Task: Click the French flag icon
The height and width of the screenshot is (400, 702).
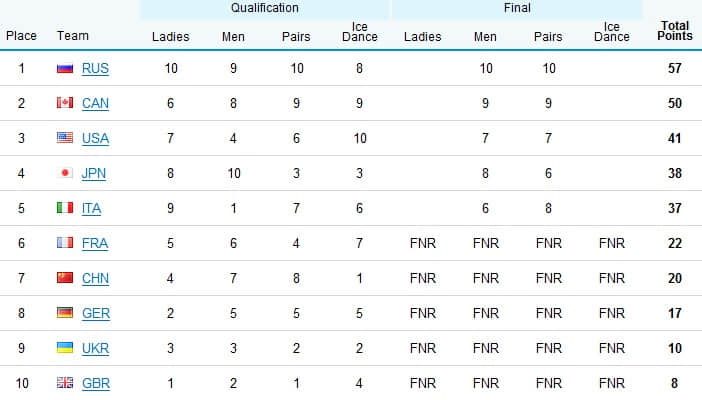Action: [x=65, y=243]
